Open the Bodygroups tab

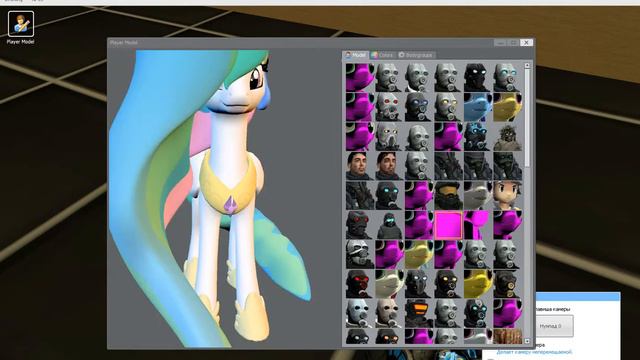[x=416, y=55]
